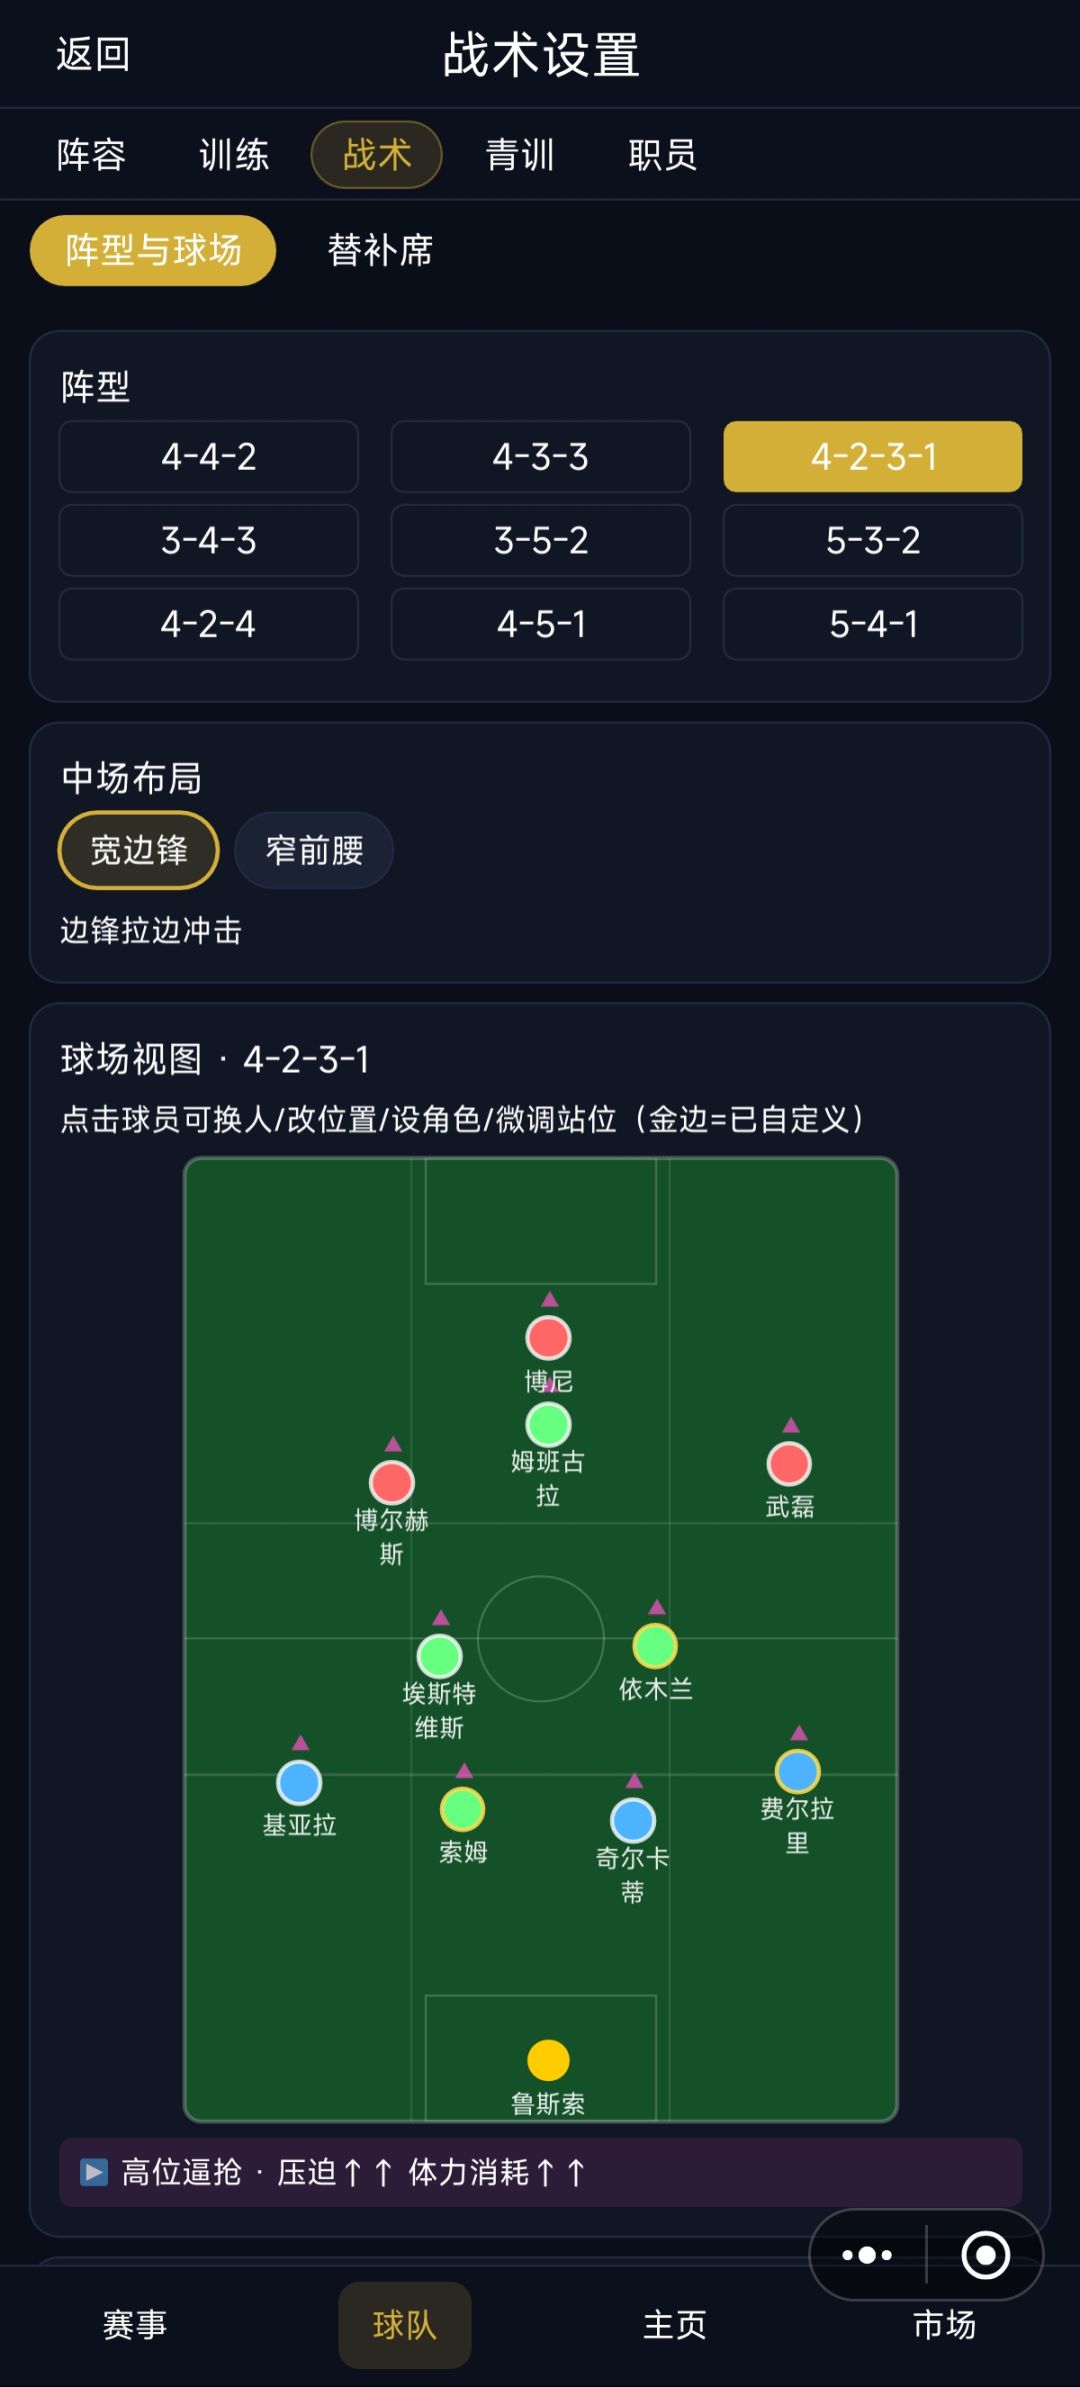Choose the 窄前腰 midfield layout option
This screenshot has height=2387, width=1080.
pos(314,850)
